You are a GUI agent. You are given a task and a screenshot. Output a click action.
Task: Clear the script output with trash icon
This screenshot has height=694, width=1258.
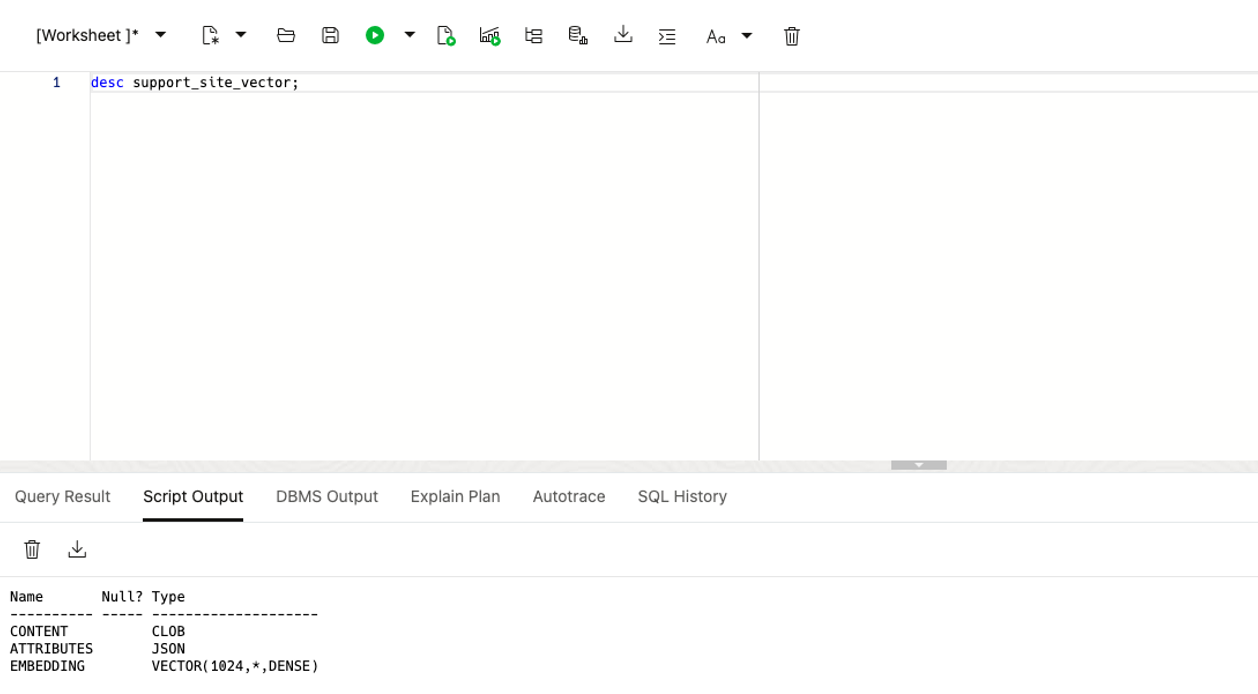(x=32, y=549)
